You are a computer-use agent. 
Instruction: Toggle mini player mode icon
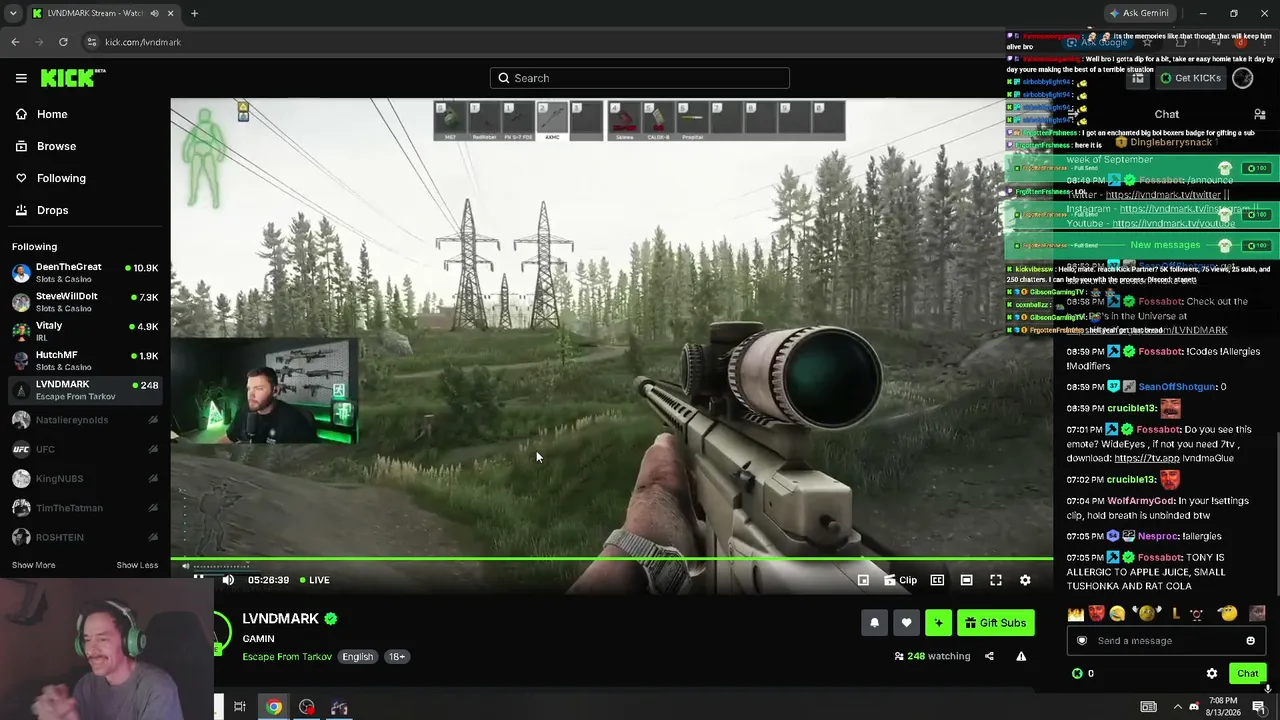[x=863, y=580]
